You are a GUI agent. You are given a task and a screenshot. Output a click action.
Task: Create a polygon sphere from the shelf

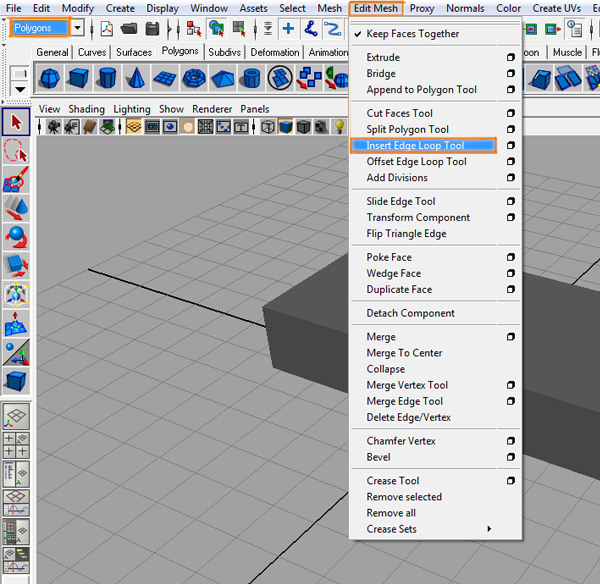point(50,78)
